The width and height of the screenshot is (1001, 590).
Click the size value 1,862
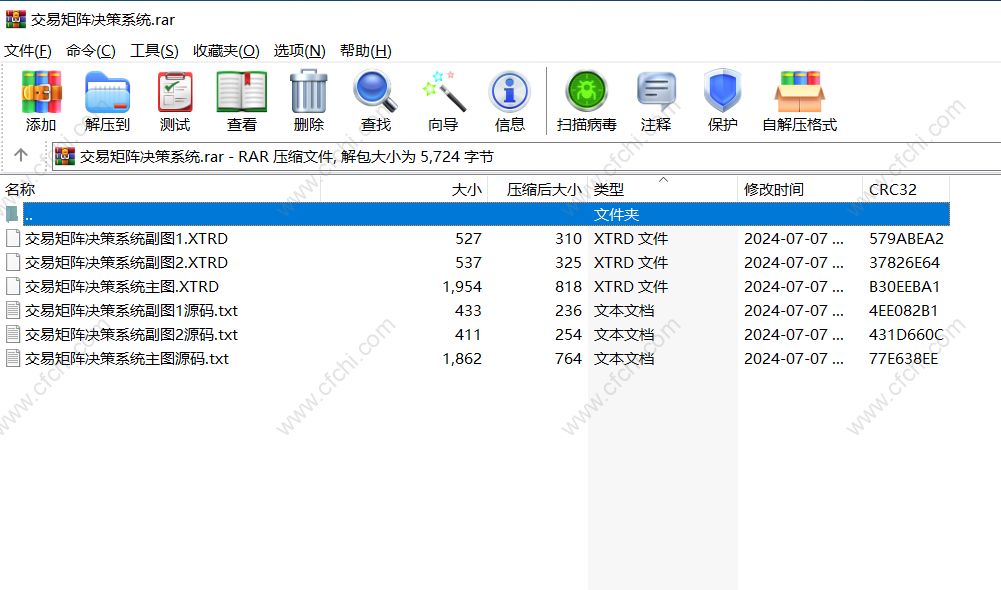point(462,359)
